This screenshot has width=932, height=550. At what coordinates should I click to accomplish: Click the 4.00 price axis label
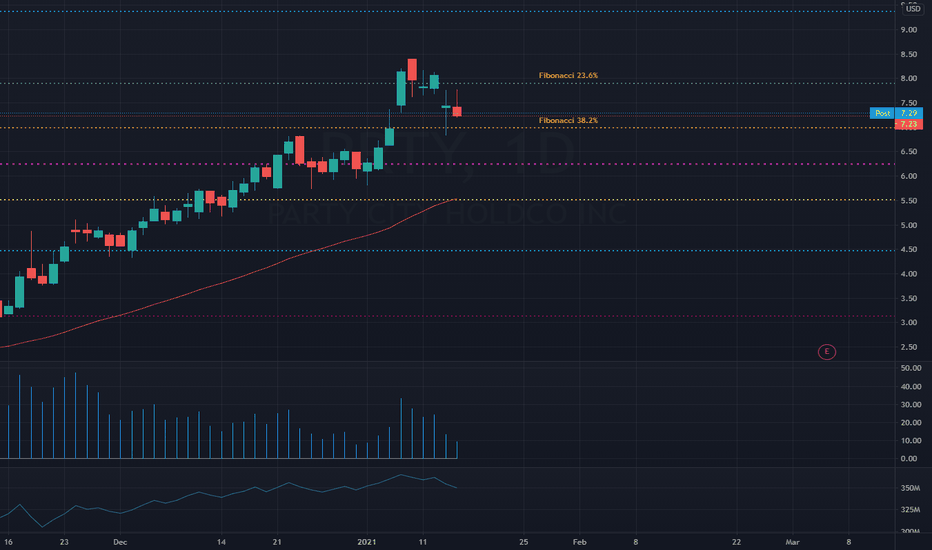click(x=908, y=274)
